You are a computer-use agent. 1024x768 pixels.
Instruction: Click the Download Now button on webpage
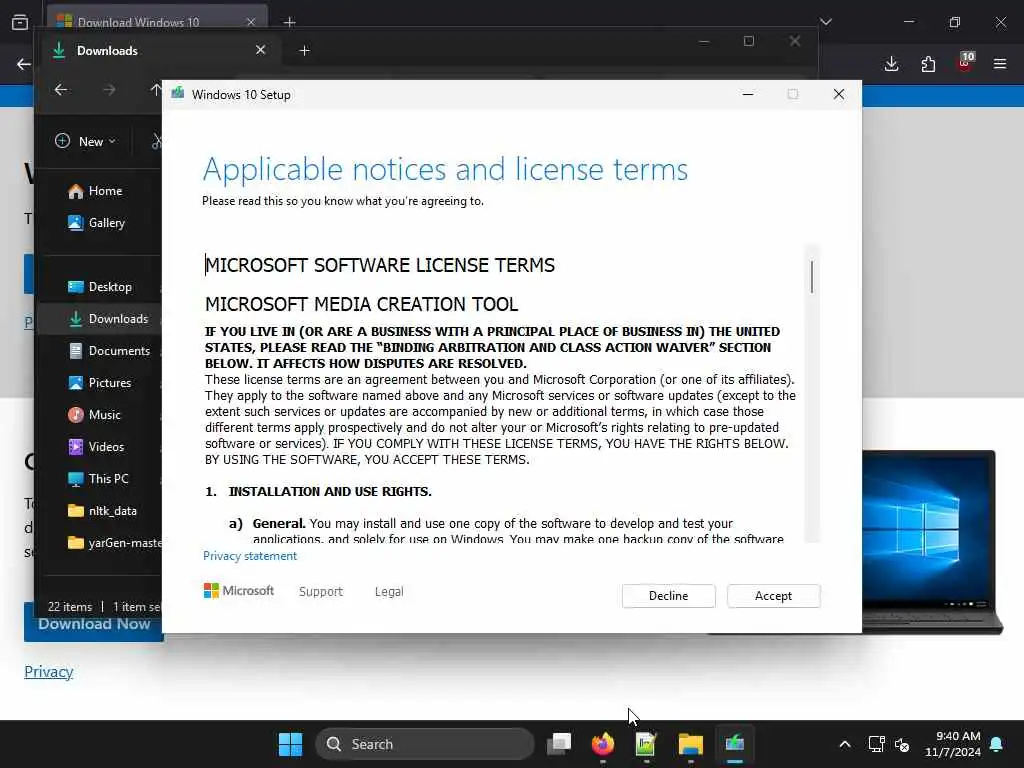pyautogui.click(x=93, y=624)
